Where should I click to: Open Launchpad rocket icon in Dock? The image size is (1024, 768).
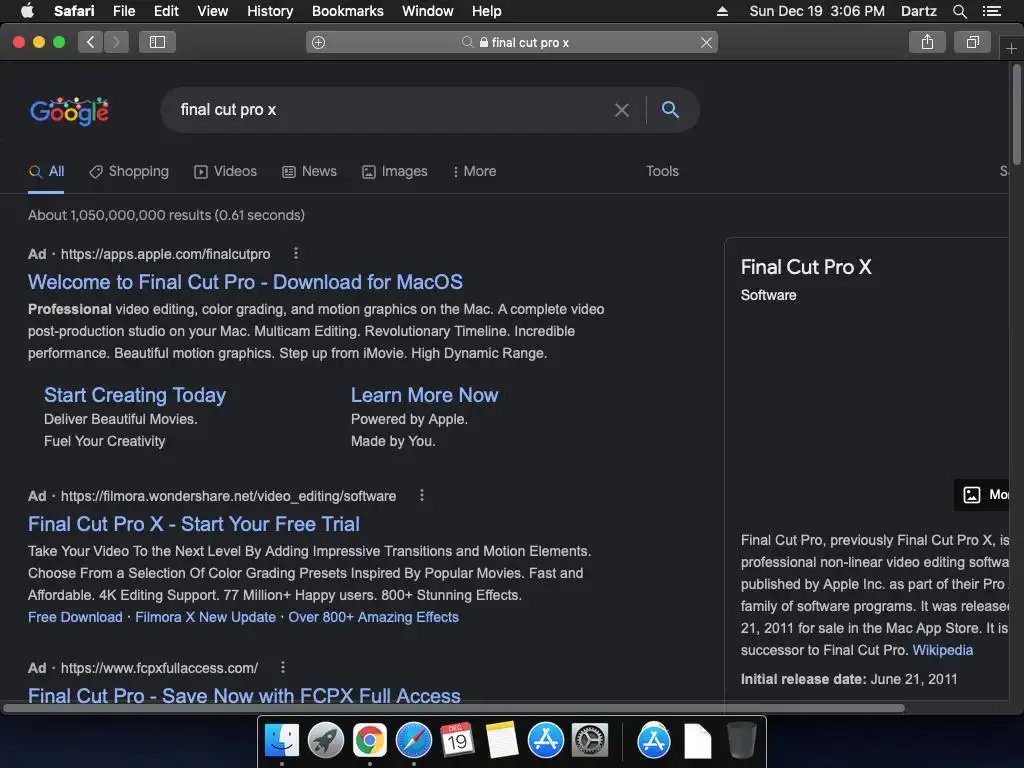coord(325,740)
